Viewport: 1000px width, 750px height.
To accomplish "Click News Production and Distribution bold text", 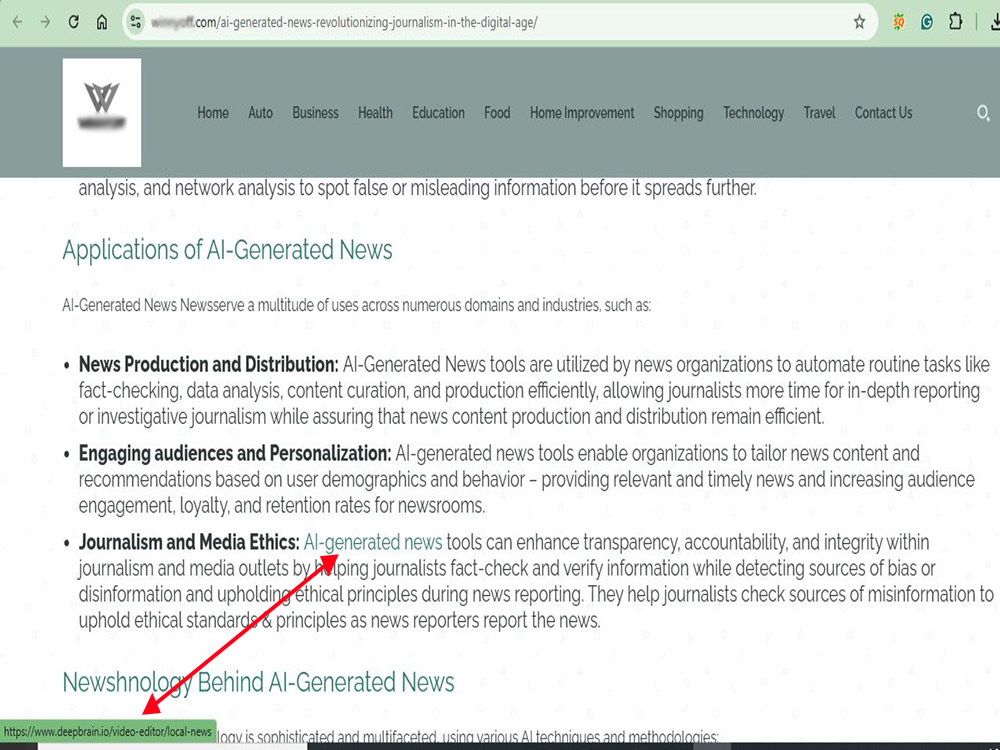I will [209, 364].
